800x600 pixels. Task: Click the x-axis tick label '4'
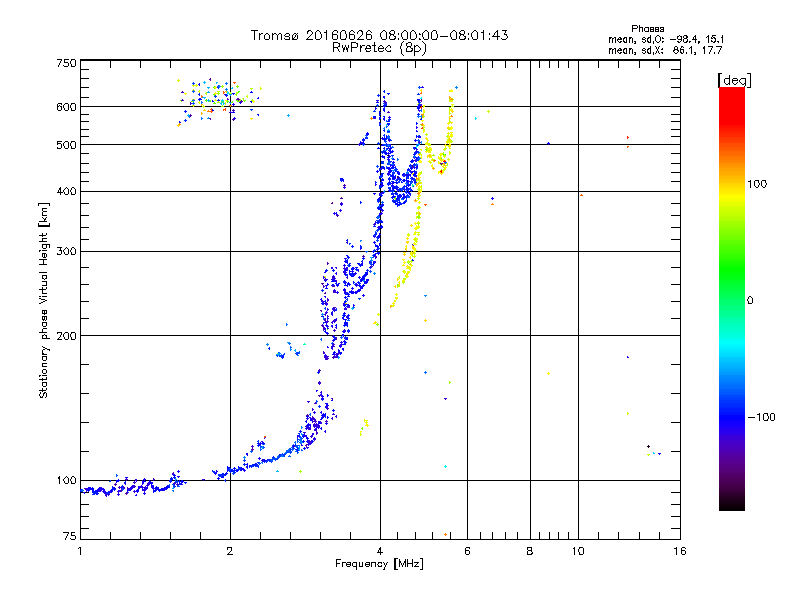[x=380, y=551]
